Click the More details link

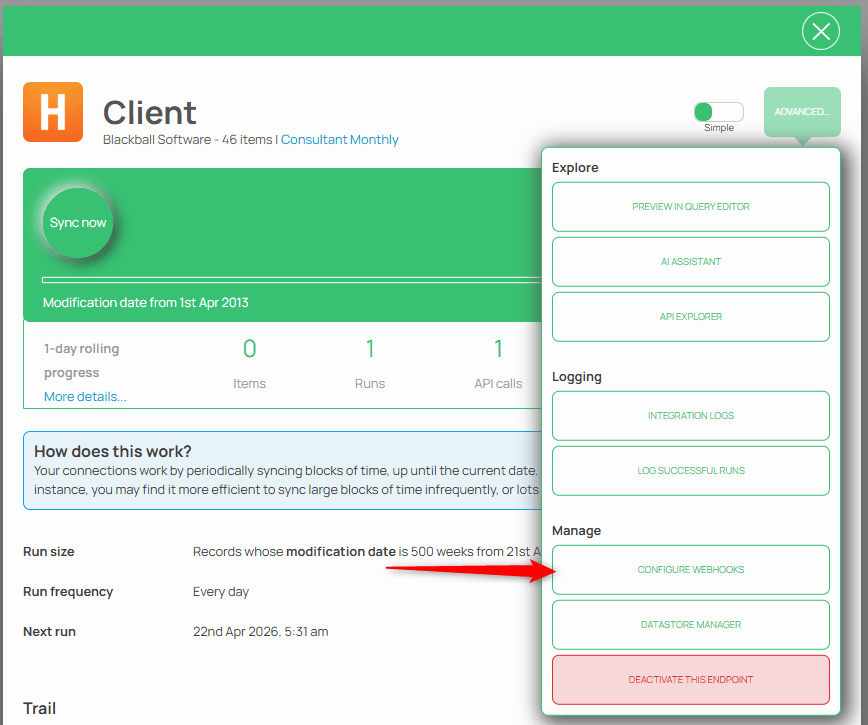[85, 397]
